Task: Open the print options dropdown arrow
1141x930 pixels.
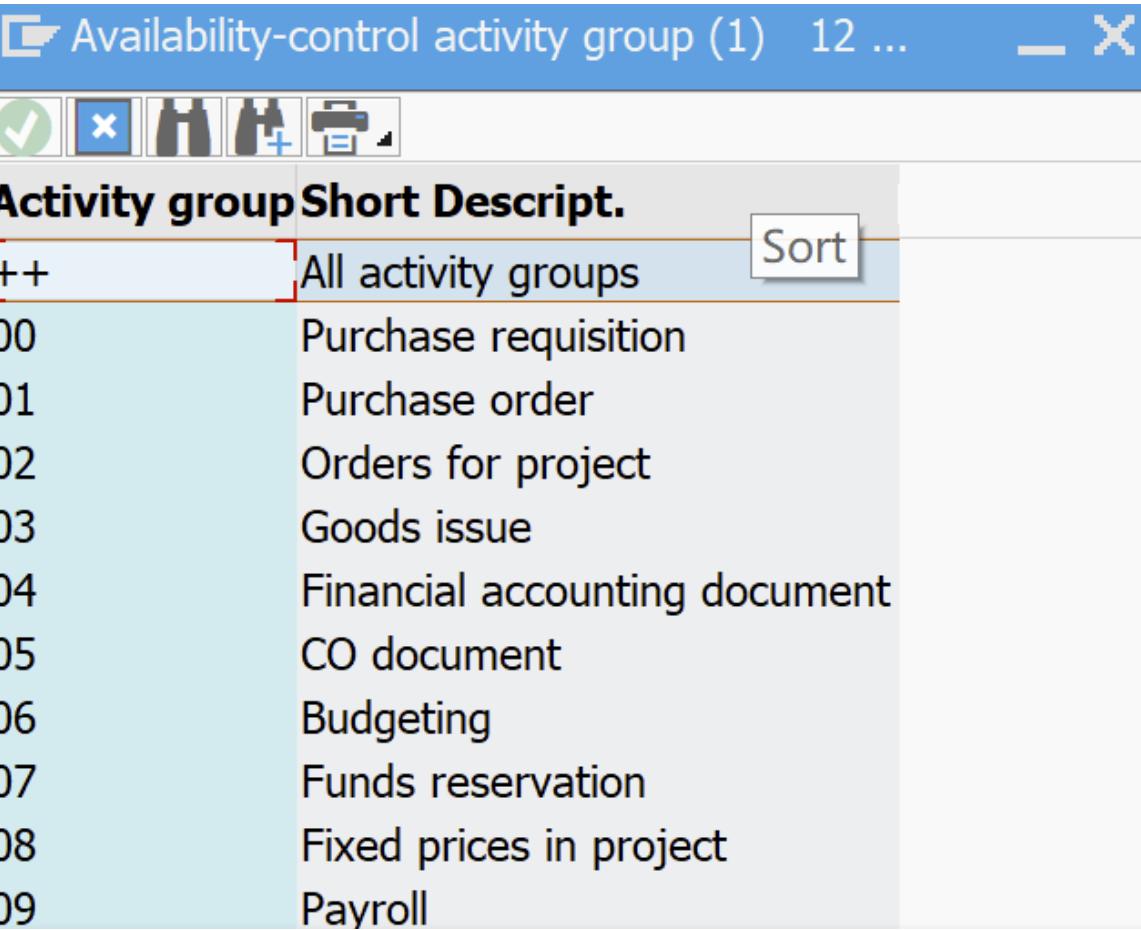Action: click(386, 139)
